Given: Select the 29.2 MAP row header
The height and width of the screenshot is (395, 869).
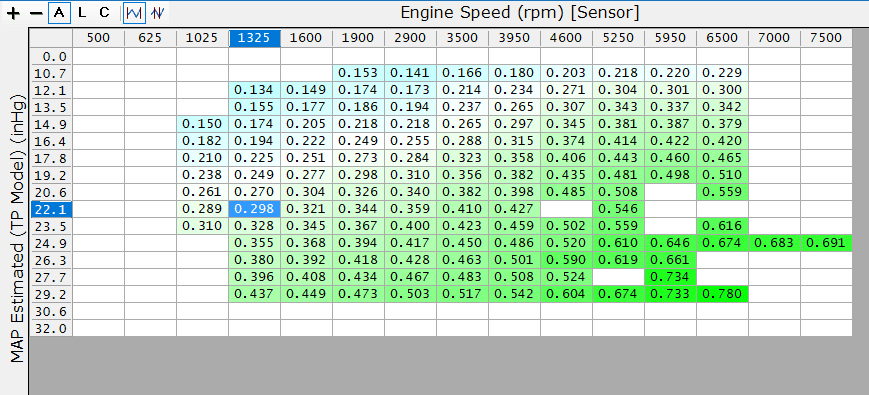Looking at the screenshot, I should pyautogui.click(x=51, y=294).
